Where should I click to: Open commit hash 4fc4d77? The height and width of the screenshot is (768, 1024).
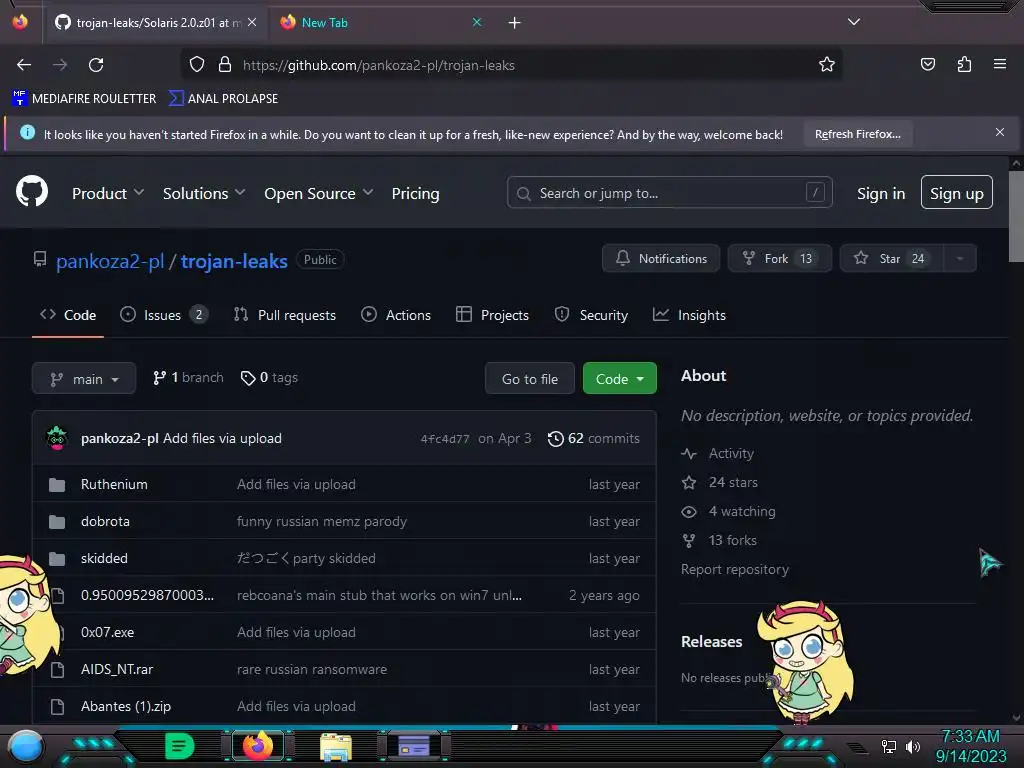coord(445,439)
